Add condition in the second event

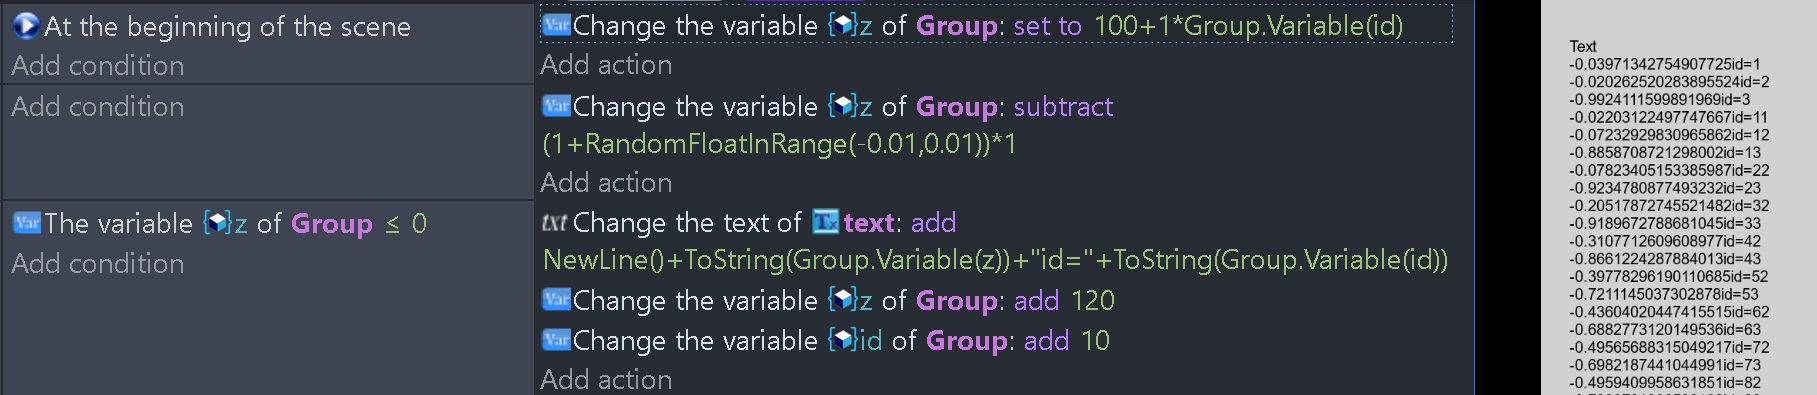point(98,107)
